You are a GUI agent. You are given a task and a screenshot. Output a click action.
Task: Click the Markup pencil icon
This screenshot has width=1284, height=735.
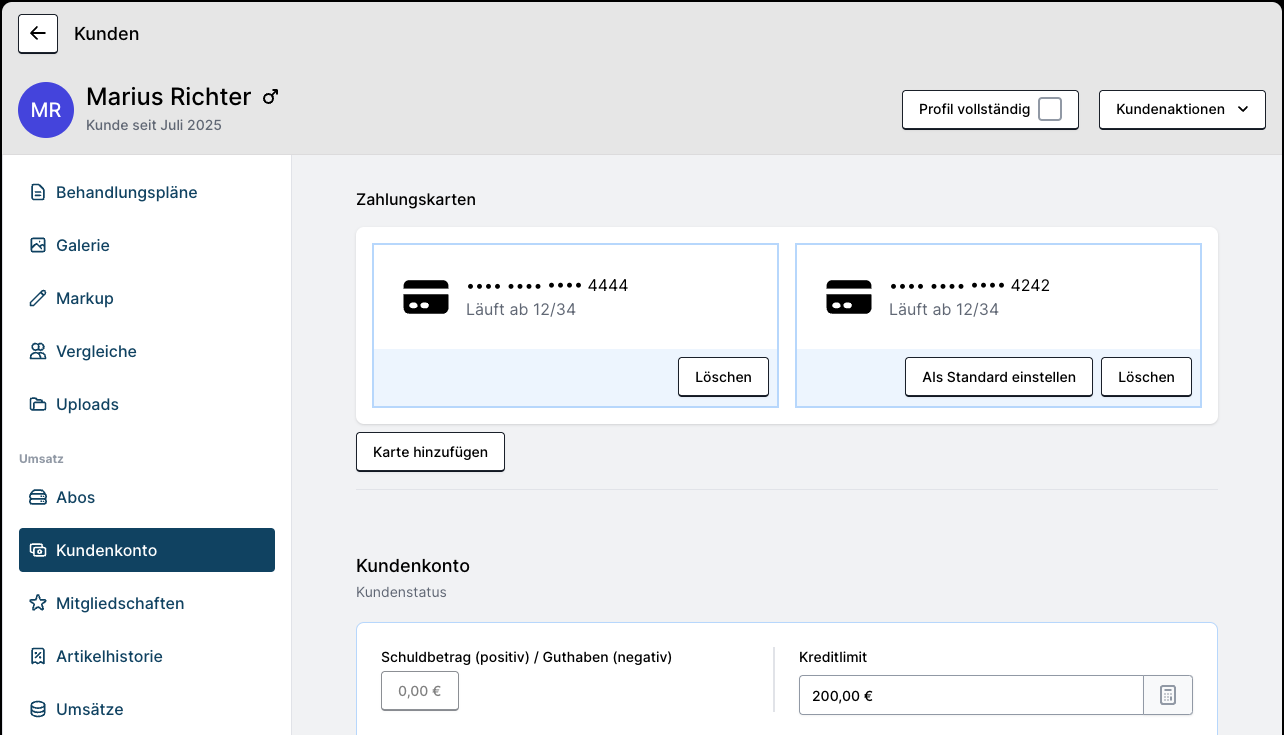(38, 298)
